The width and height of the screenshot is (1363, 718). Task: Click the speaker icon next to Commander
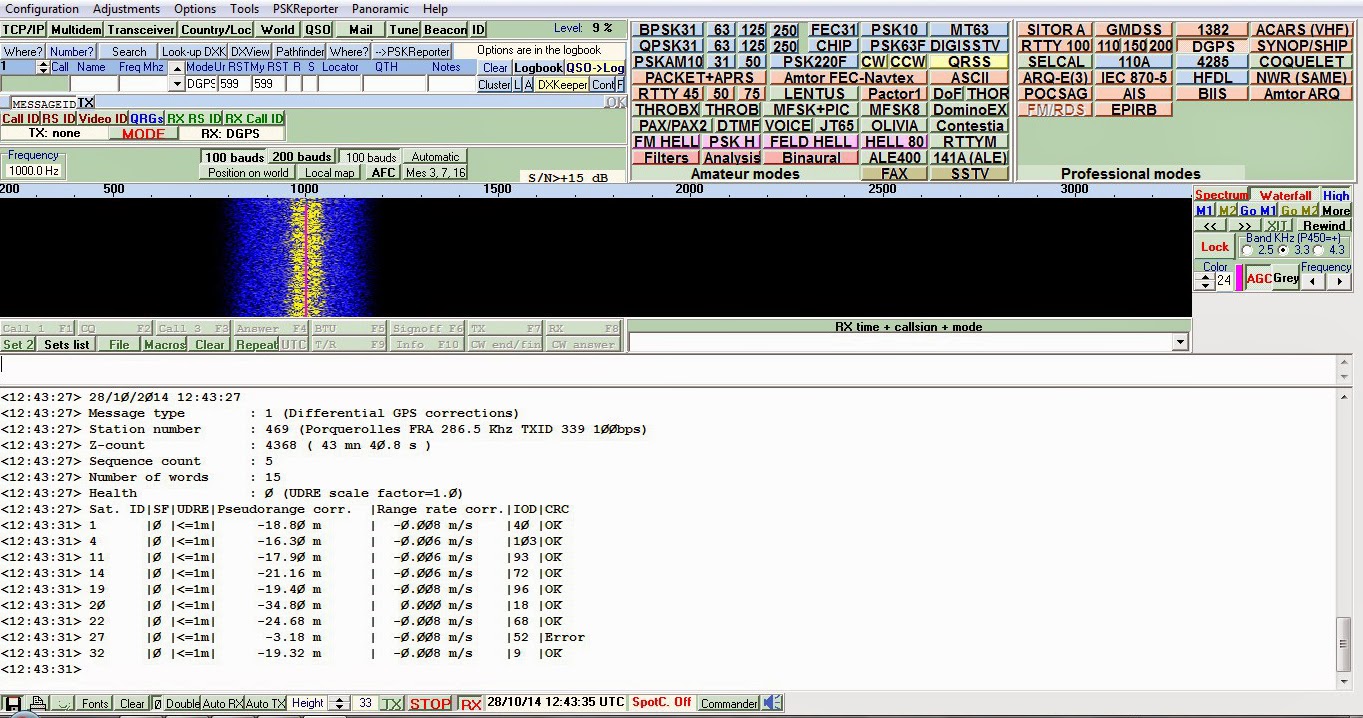771,703
